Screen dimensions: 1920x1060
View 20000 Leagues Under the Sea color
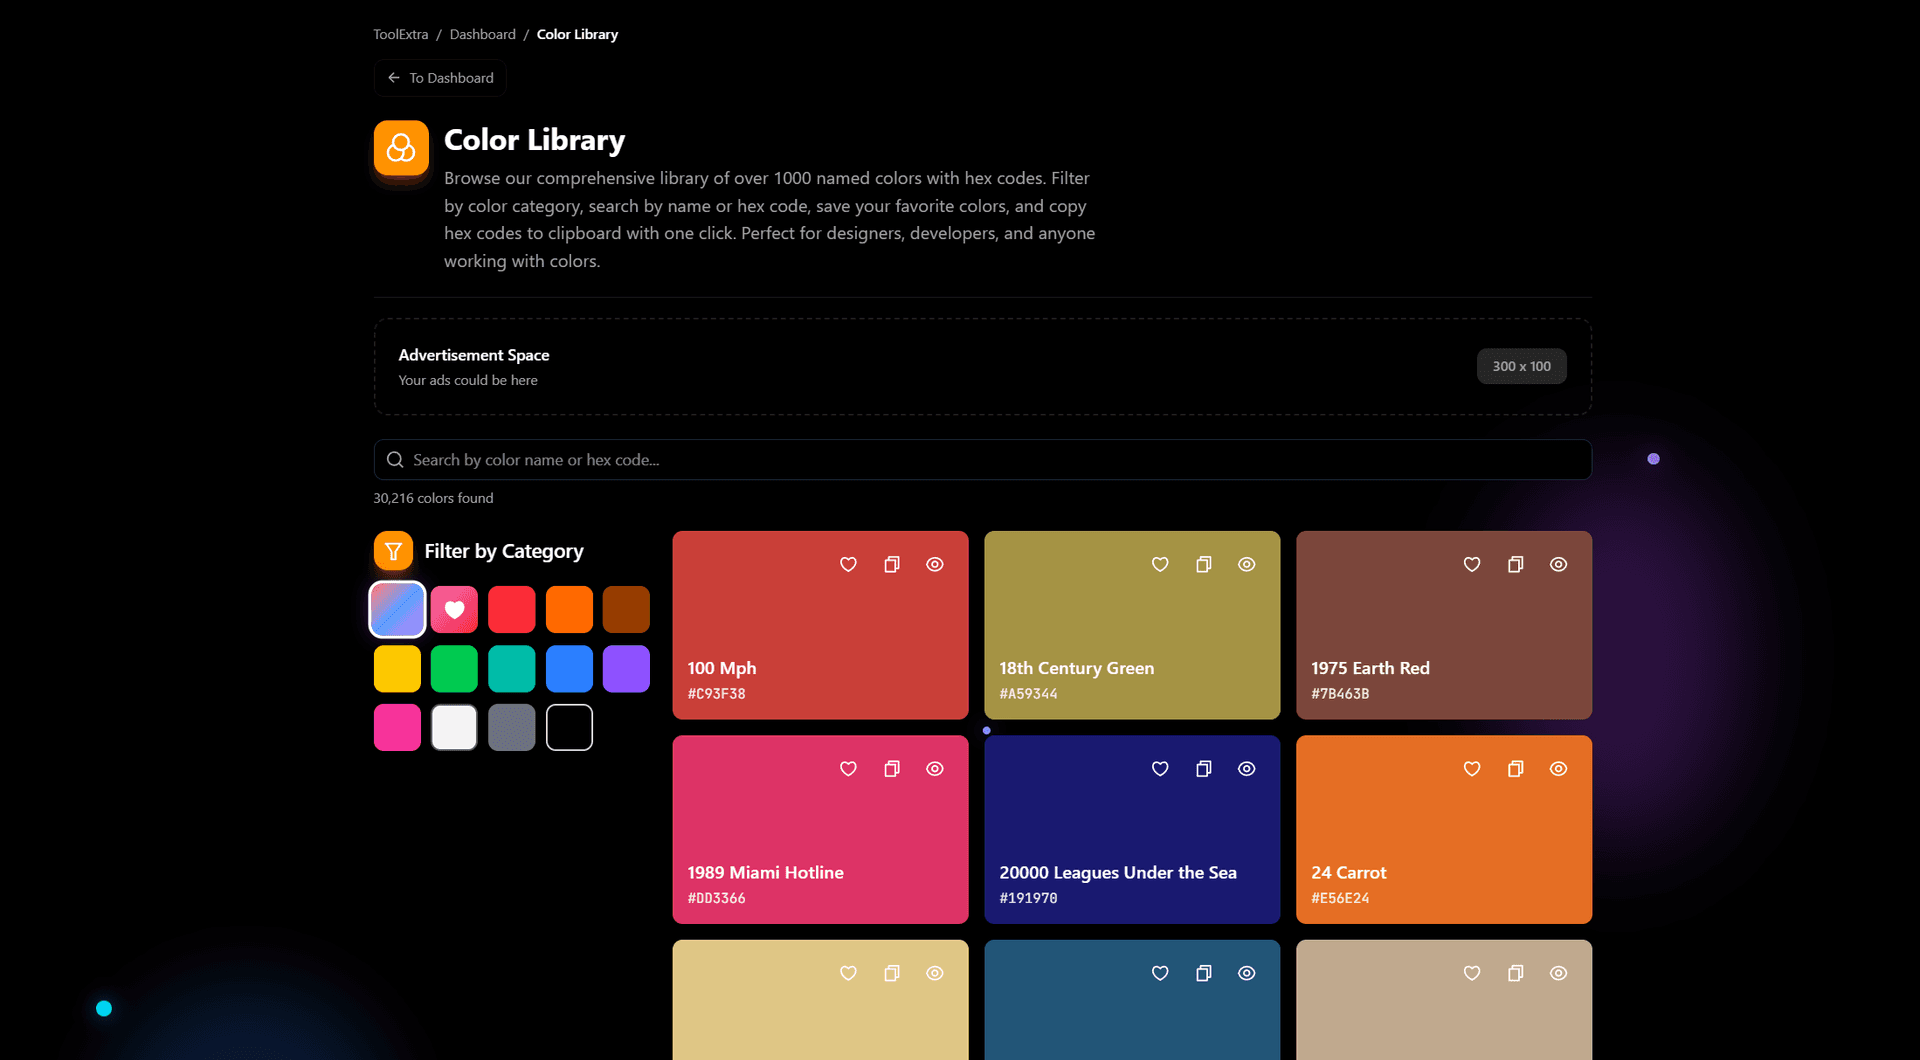[x=1246, y=769]
